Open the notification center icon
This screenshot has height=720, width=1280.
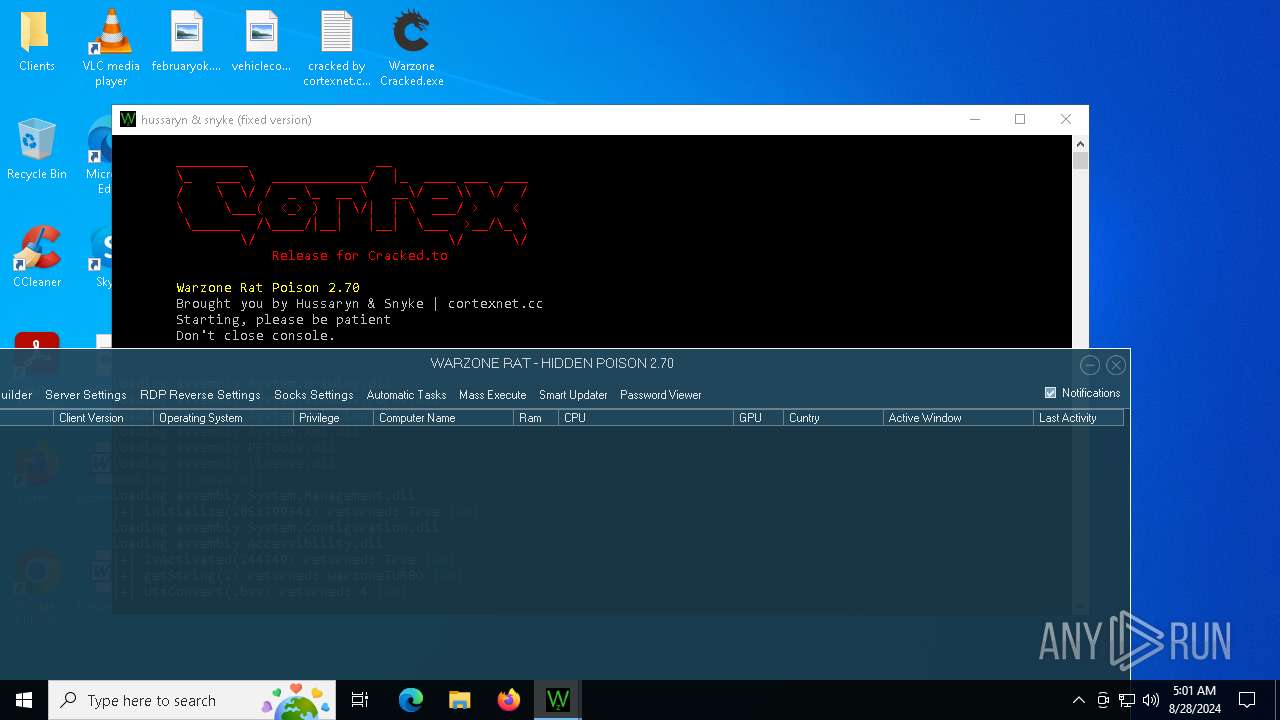(x=1247, y=700)
